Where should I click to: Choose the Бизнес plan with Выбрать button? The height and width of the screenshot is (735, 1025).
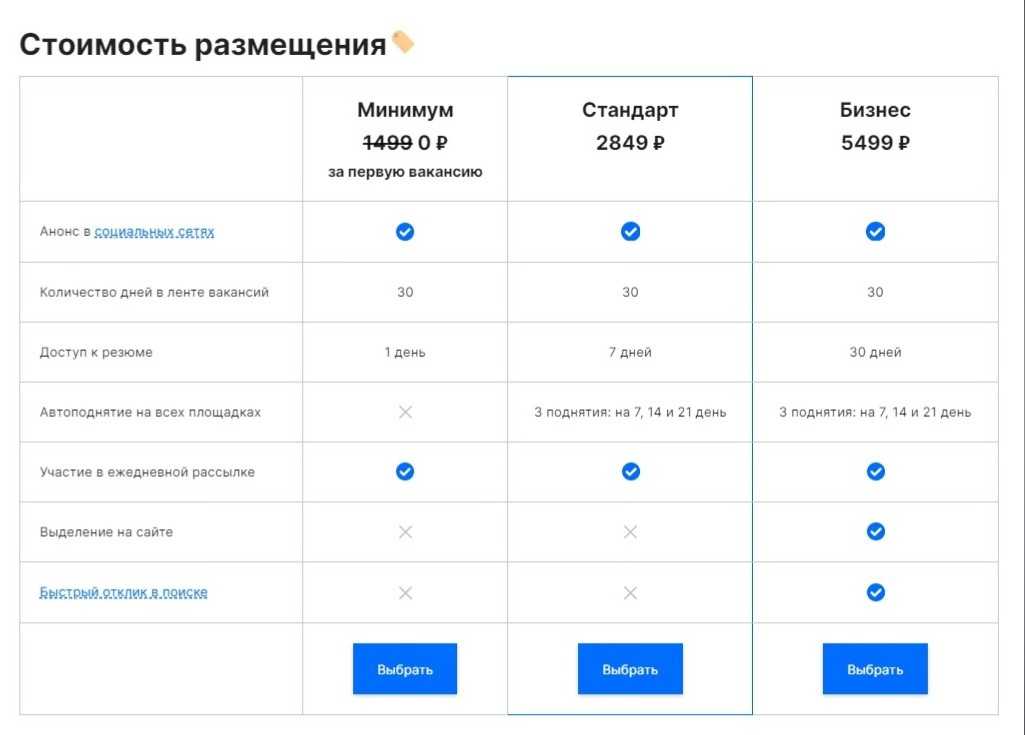[x=875, y=669]
